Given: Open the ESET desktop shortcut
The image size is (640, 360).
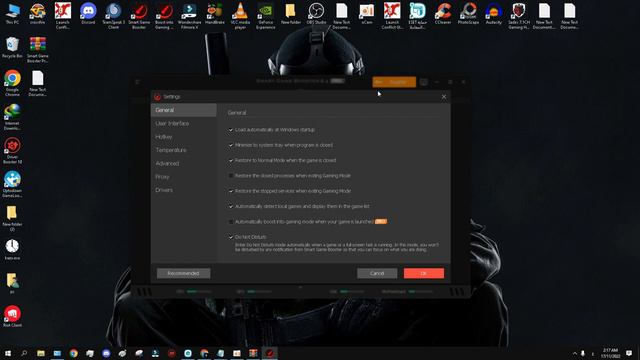Looking at the screenshot, I should pyautogui.click(x=418, y=16).
